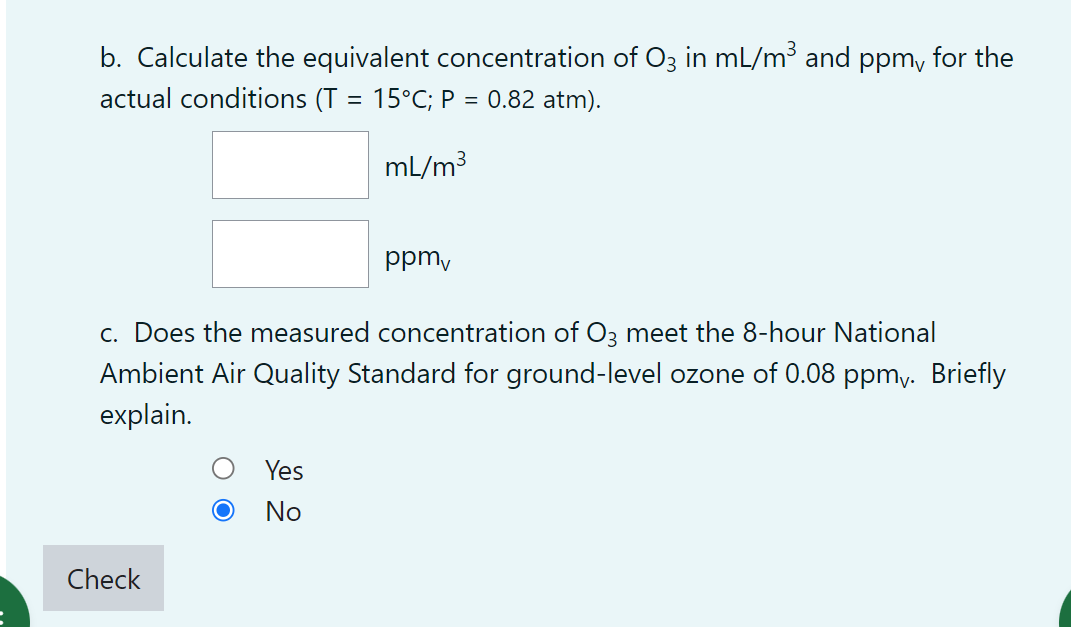Click the Check button to grade answers

[x=103, y=578]
